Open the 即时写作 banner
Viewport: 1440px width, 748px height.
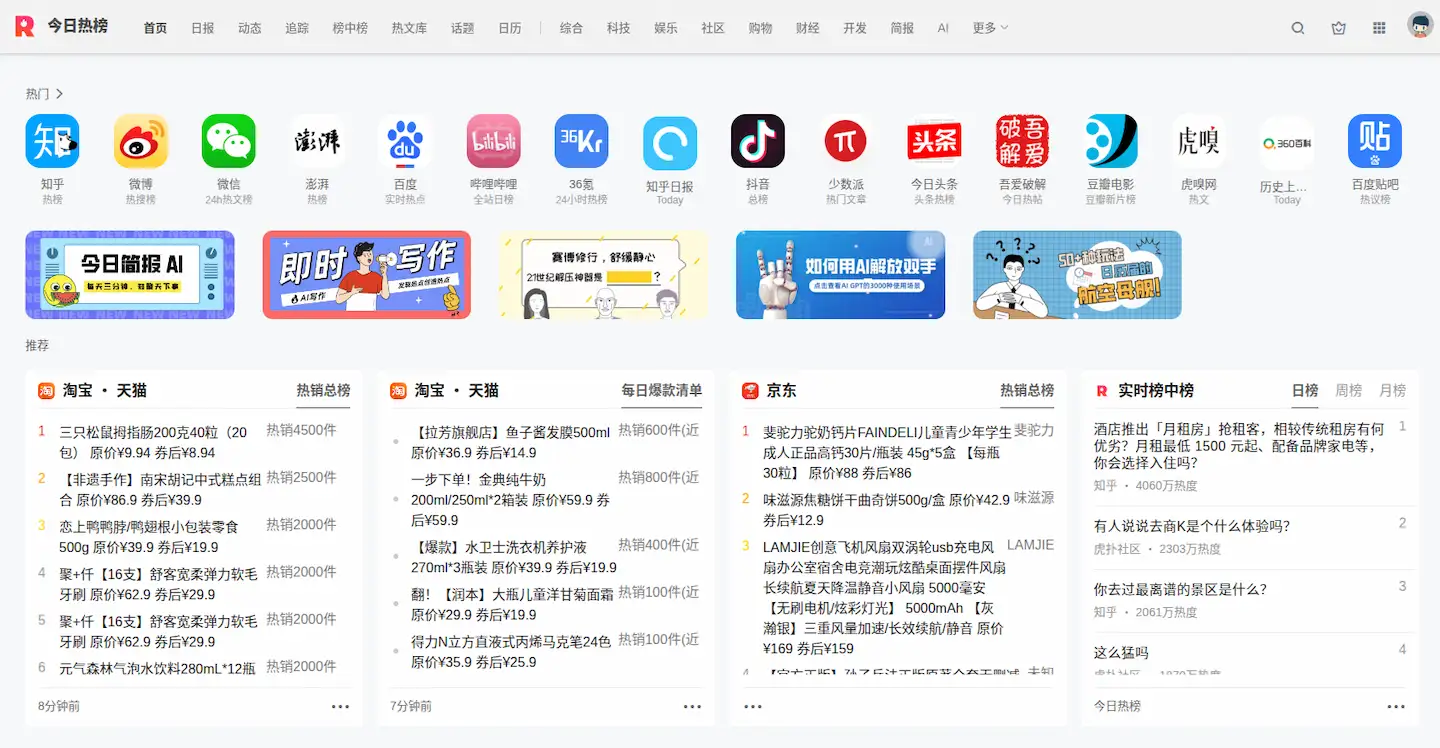click(367, 275)
